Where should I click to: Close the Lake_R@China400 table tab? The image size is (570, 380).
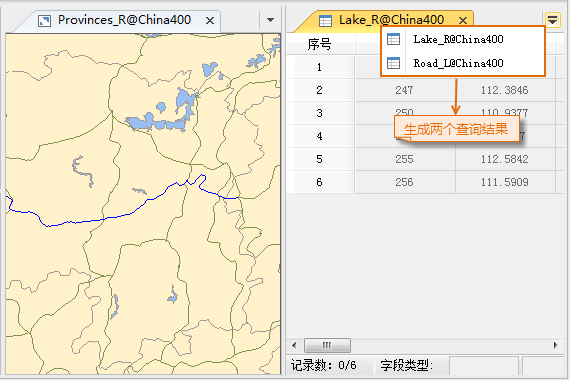click(463, 21)
